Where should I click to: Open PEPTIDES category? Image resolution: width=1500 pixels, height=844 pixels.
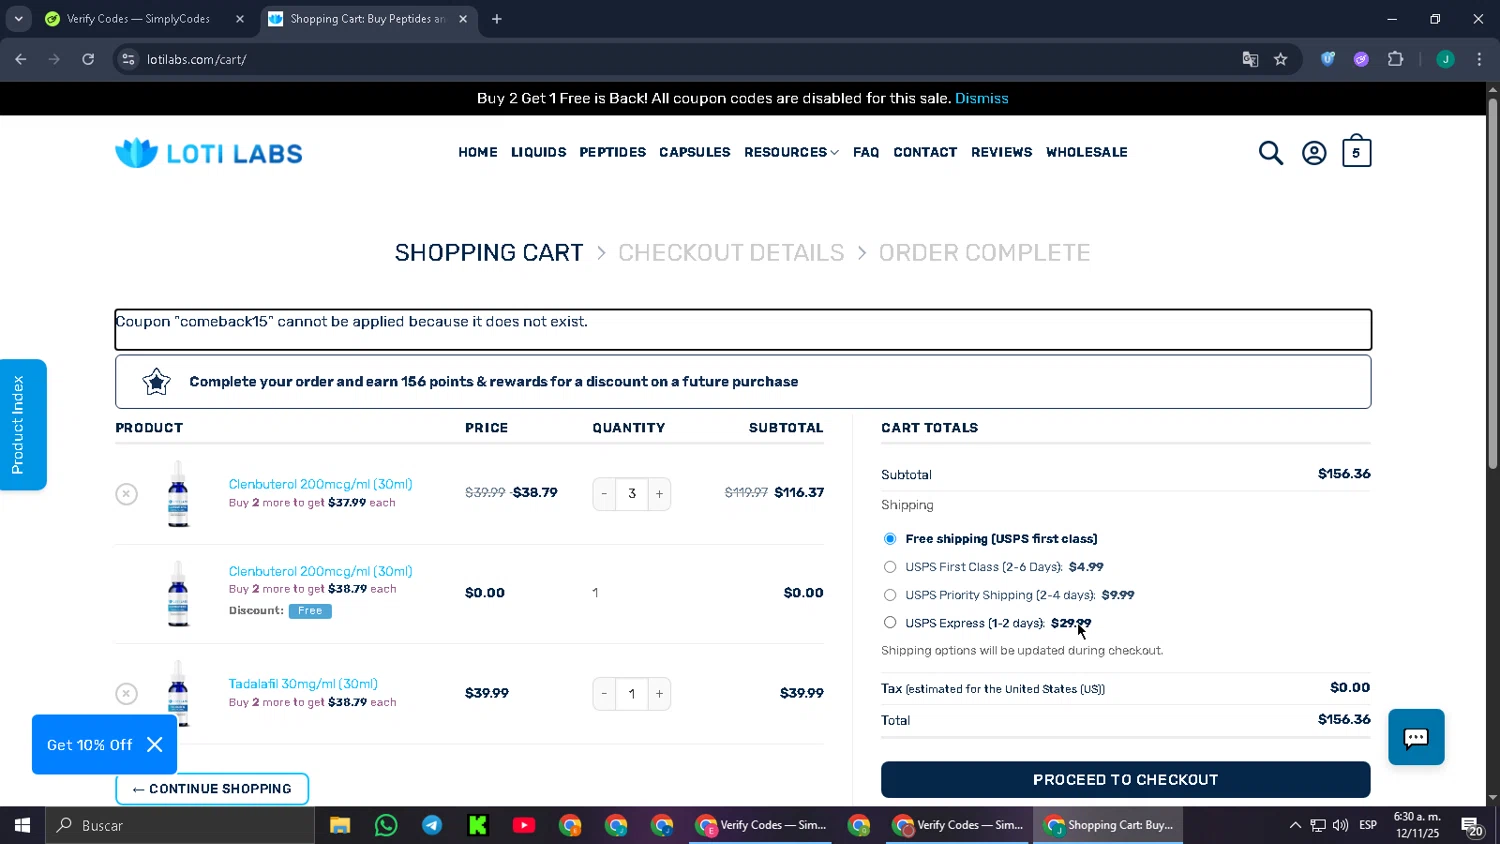(x=613, y=153)
